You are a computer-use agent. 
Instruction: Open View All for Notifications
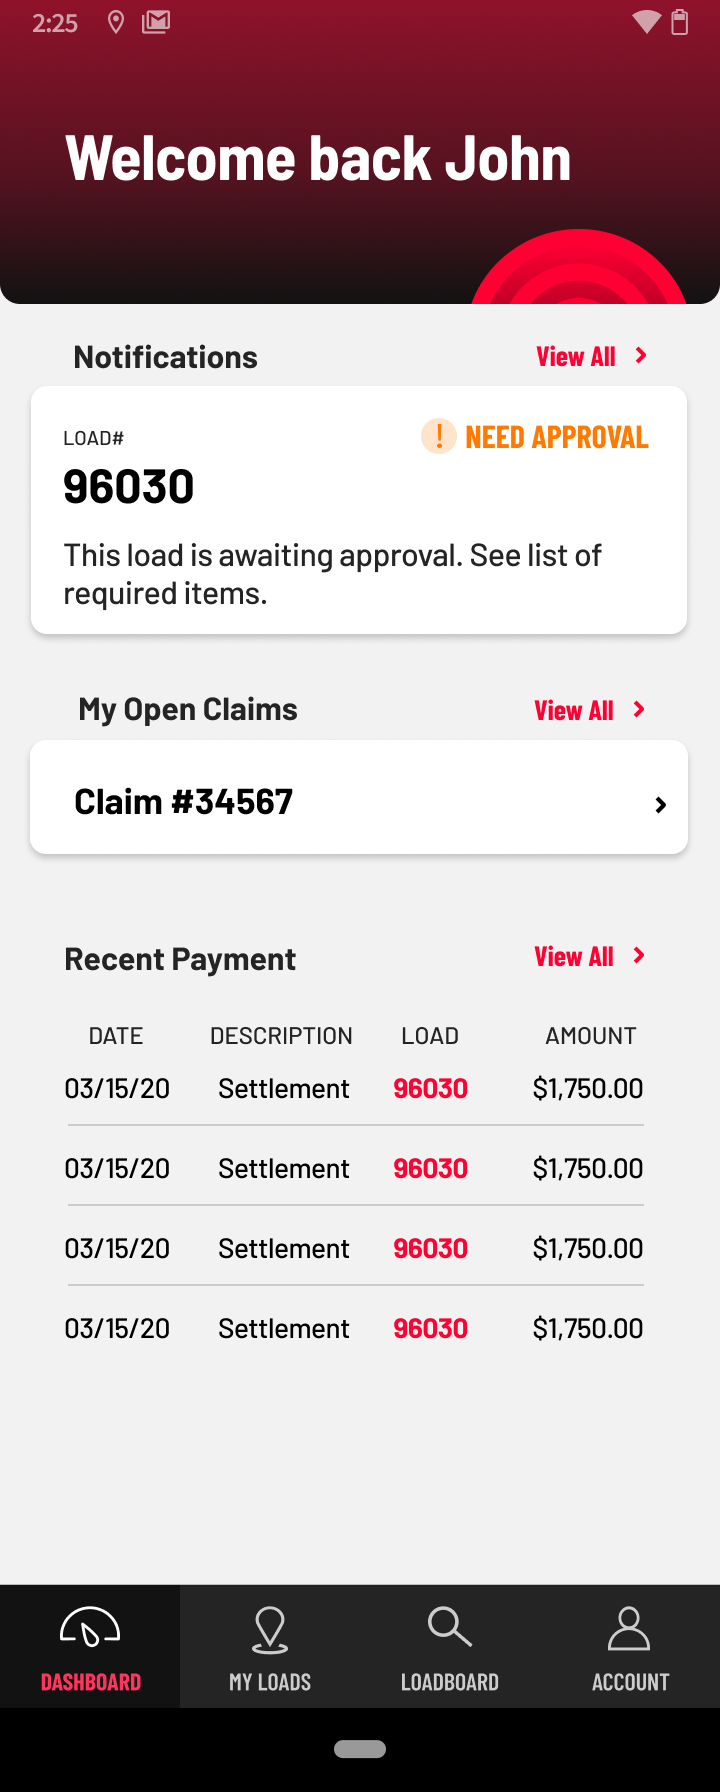[x=576, y=357]
